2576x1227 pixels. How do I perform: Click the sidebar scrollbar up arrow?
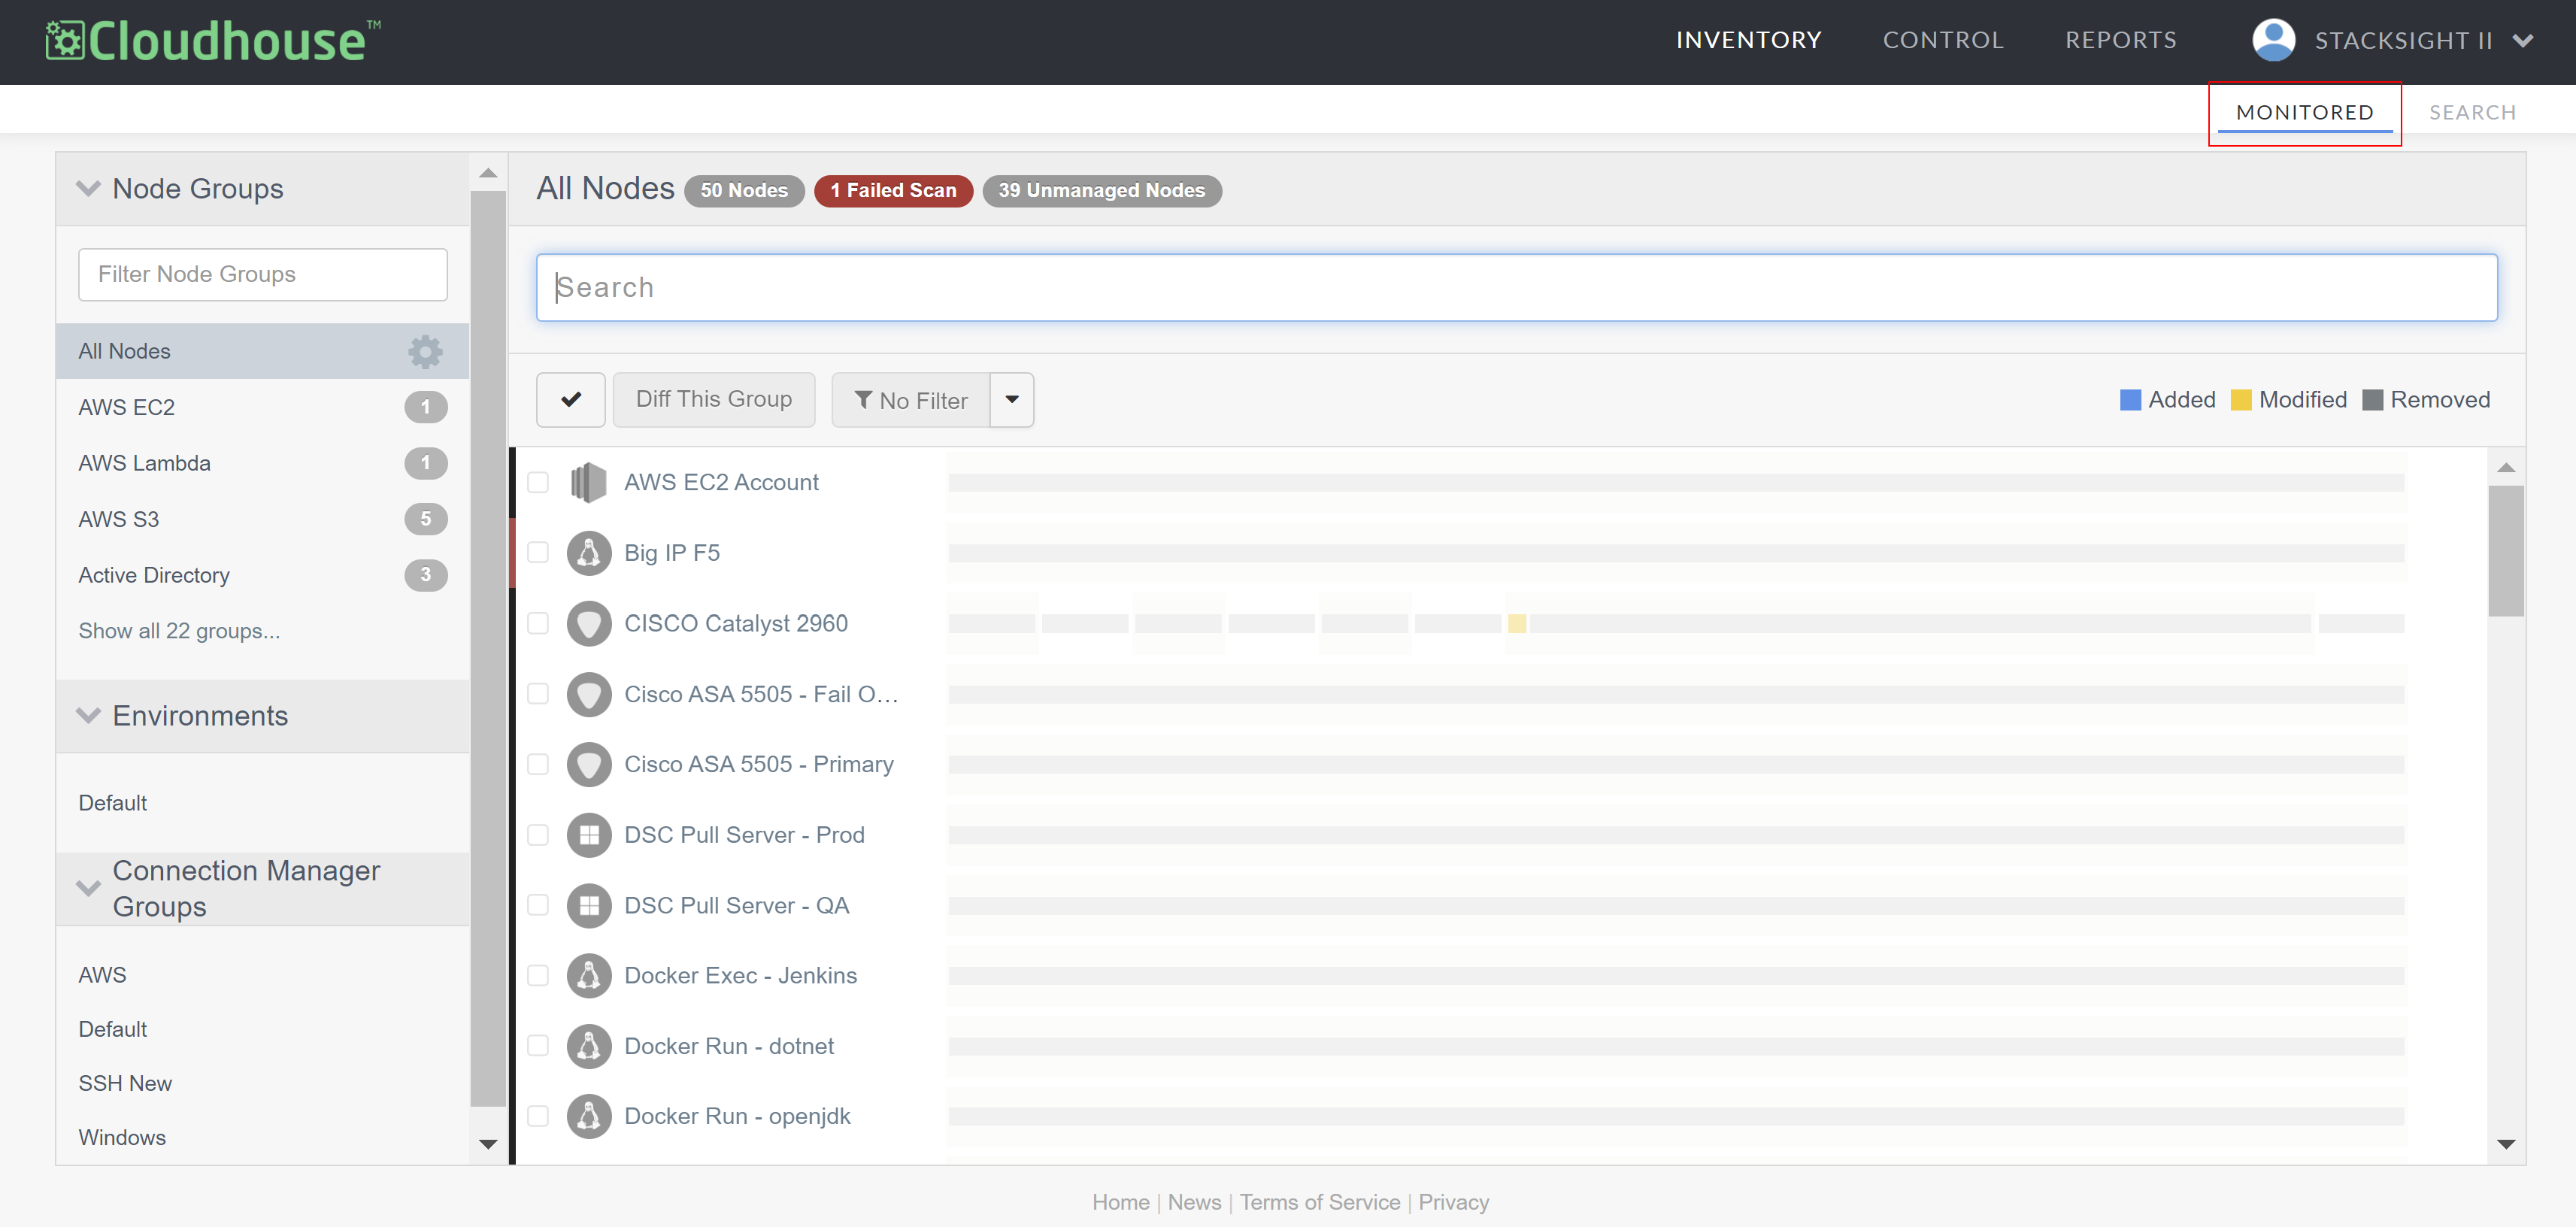[x=488, y=173]
